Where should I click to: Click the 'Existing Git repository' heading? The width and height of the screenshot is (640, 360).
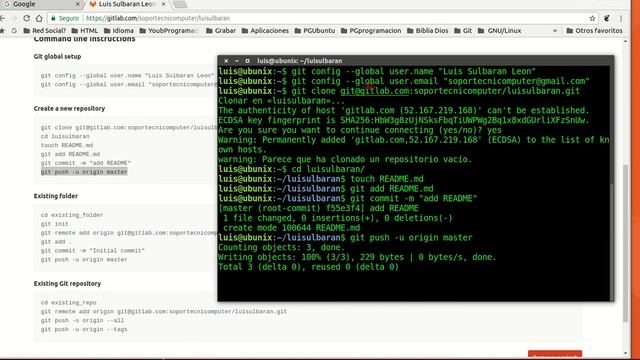click(67, 284)
